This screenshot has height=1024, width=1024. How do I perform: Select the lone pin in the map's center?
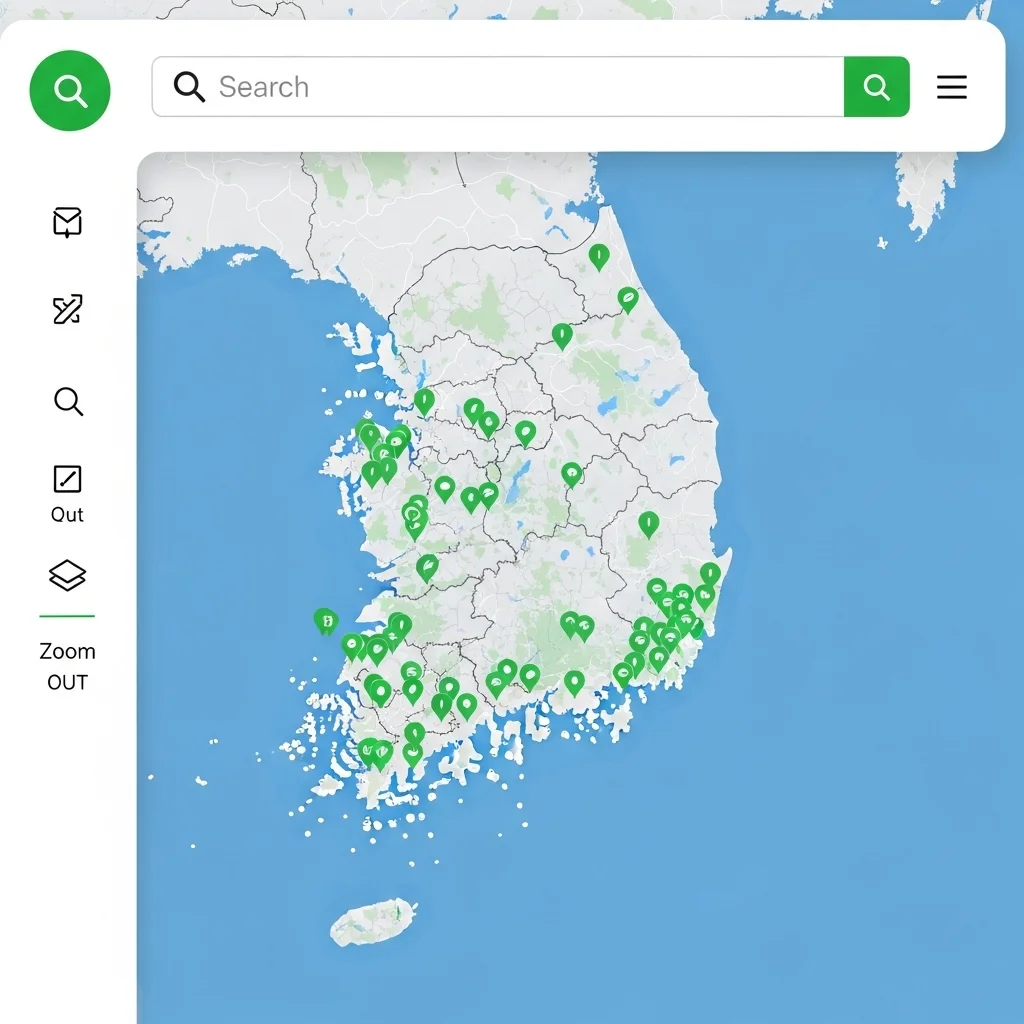click(572, 473)
